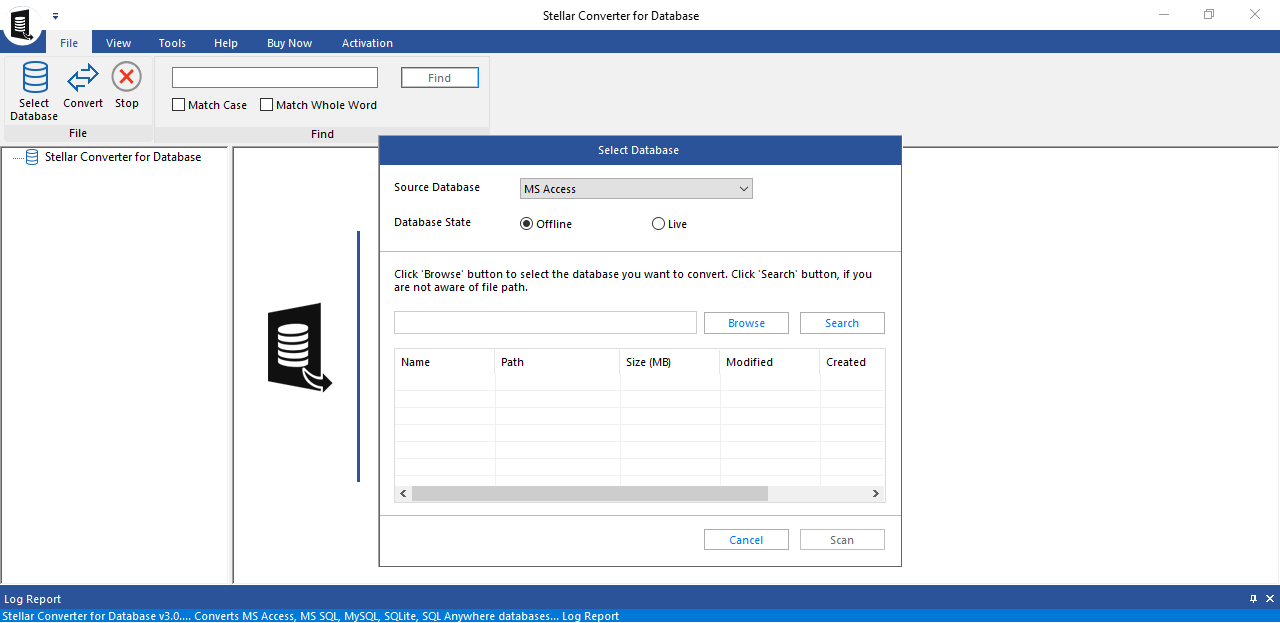Click the Browse button
Screen dimensions: 1280x623
point(746,323)
